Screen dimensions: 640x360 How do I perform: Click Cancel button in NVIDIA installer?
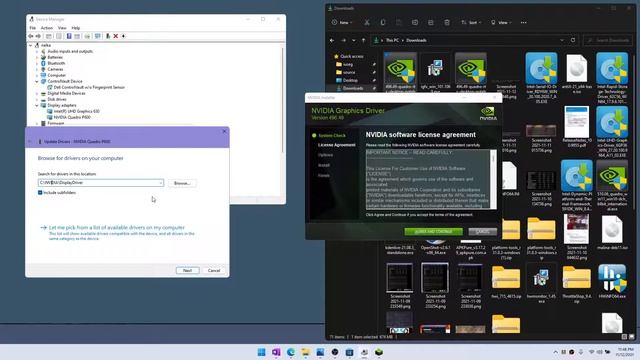(x=482, y=231)
